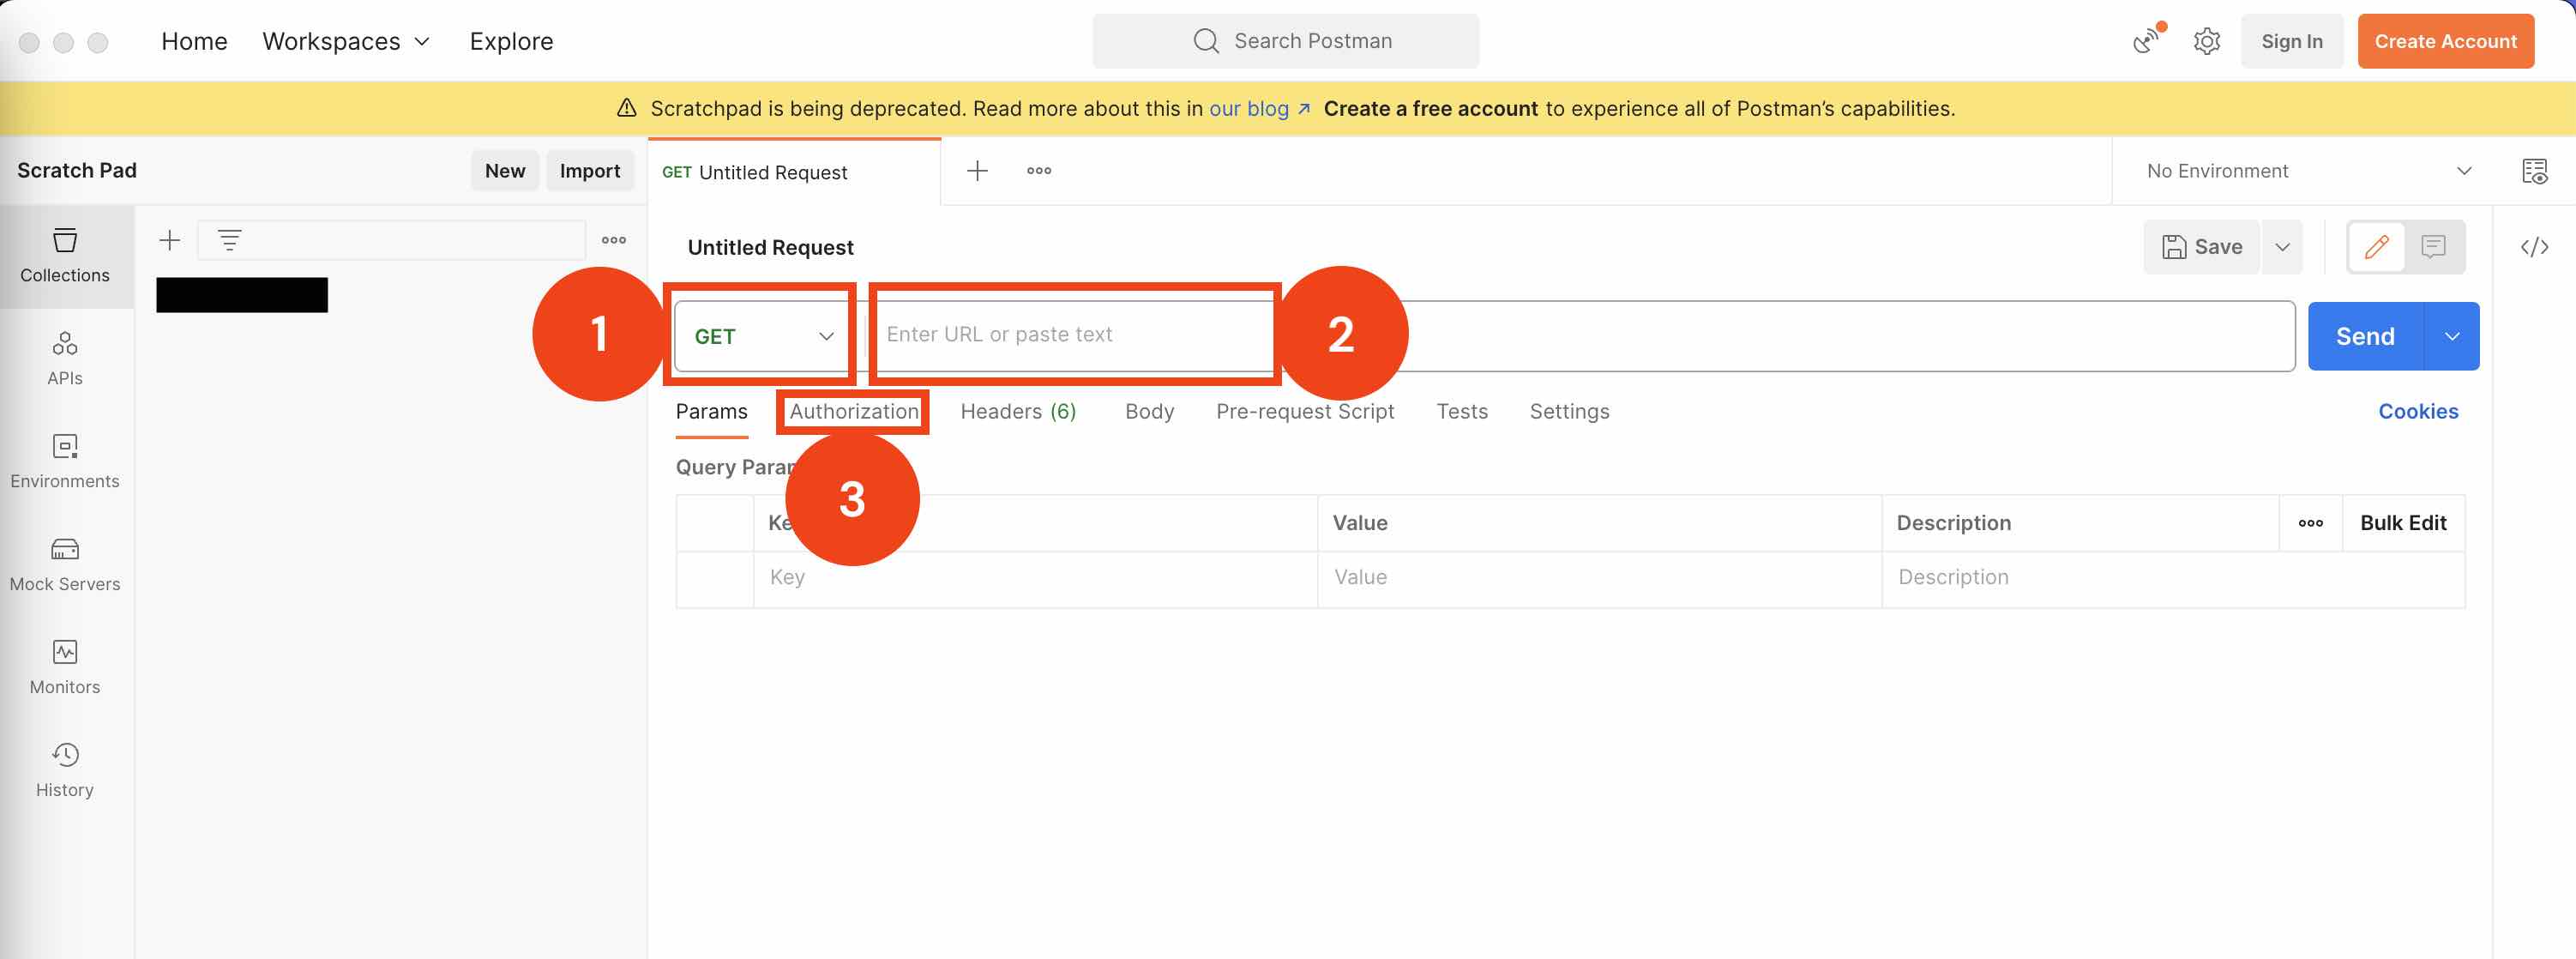Expand the Workspaces dropdown

346,41
